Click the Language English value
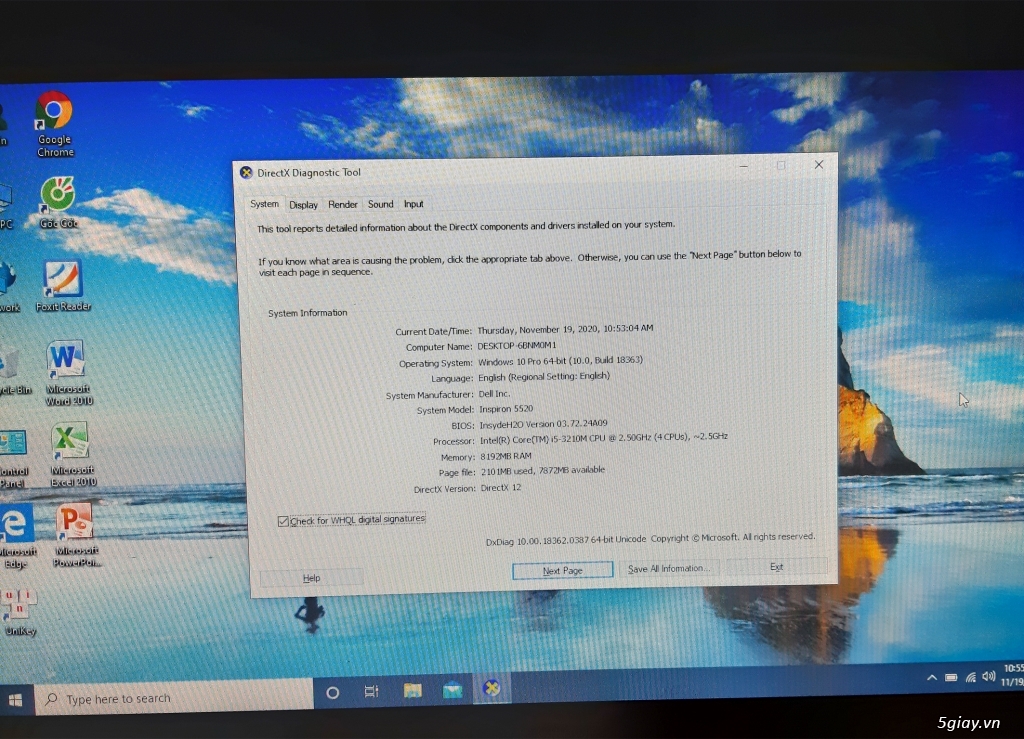Screen dimensions: 1024x739 coord(544,377)
